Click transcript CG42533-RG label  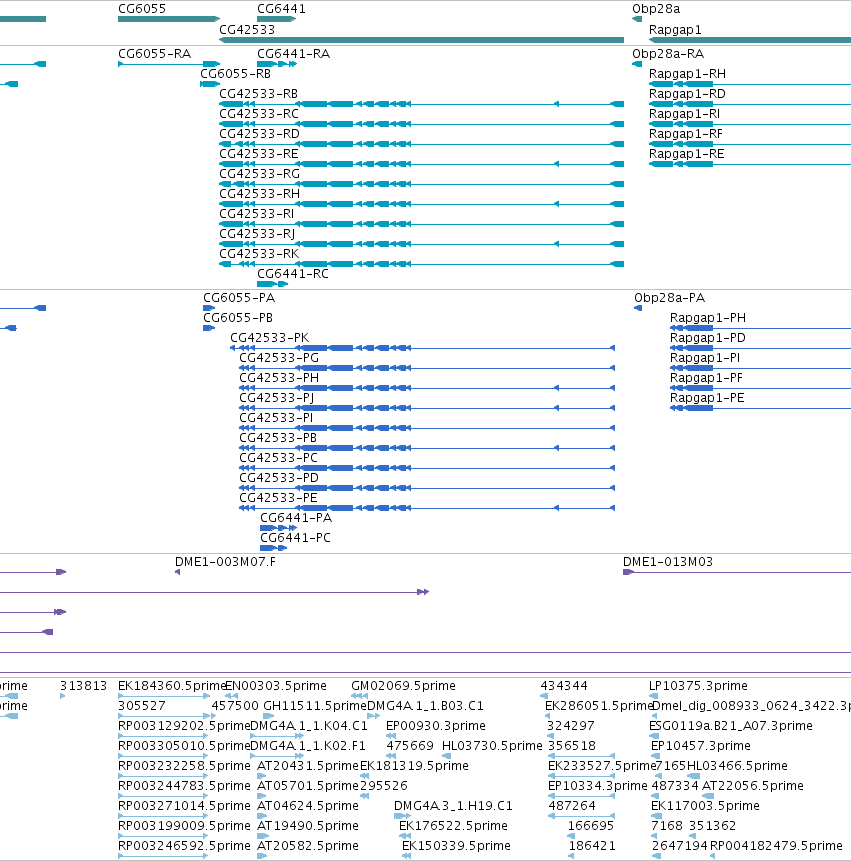259,174
